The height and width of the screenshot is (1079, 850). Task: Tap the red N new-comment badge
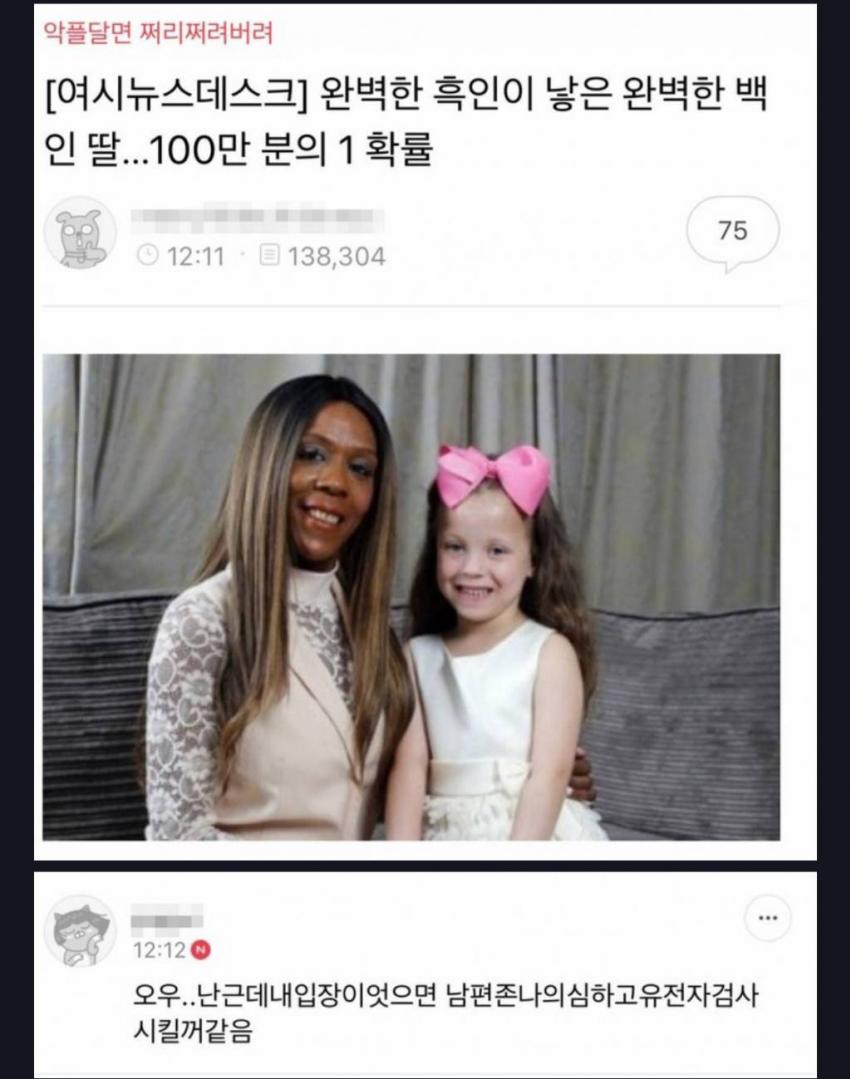[200, 950]
